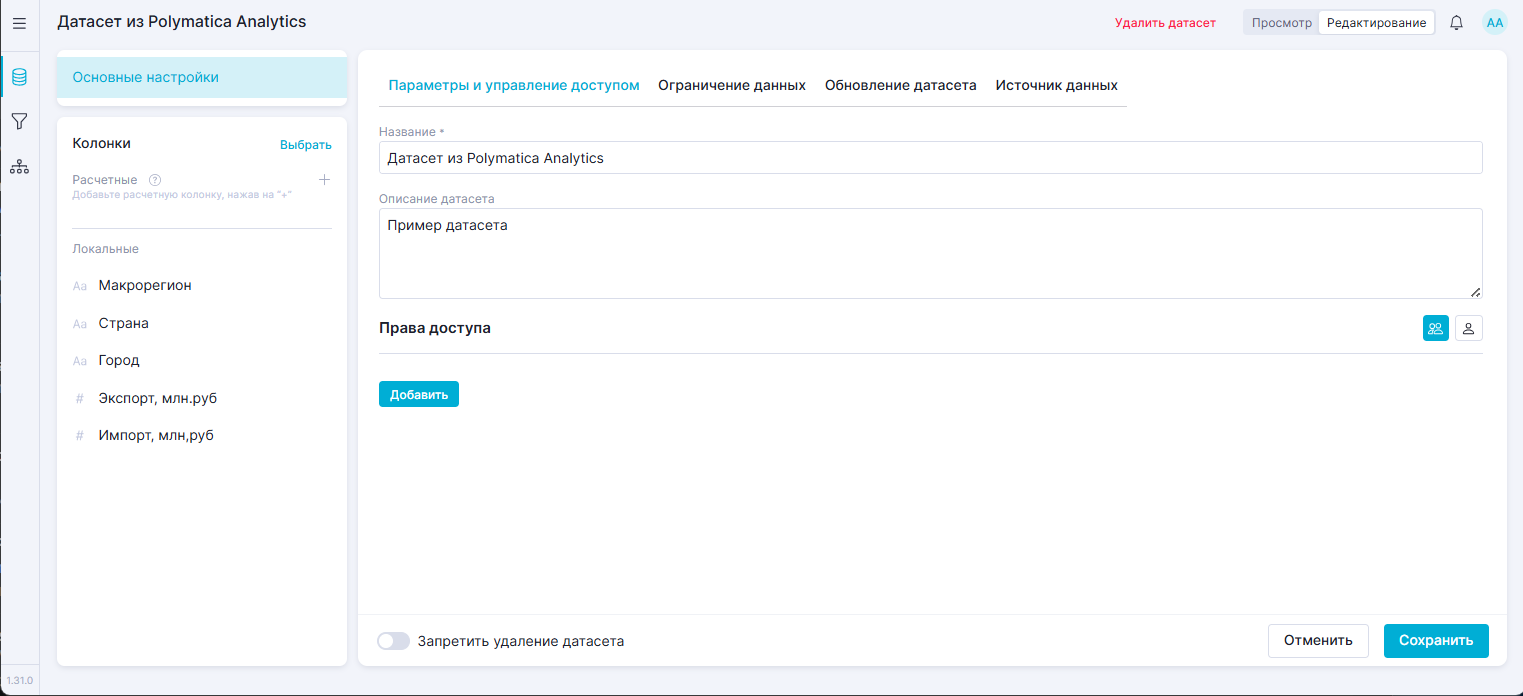Screen dimensions: 1523x696
Task: Show help for Расчетные question mark icon
Action: (x=155, y=180)
